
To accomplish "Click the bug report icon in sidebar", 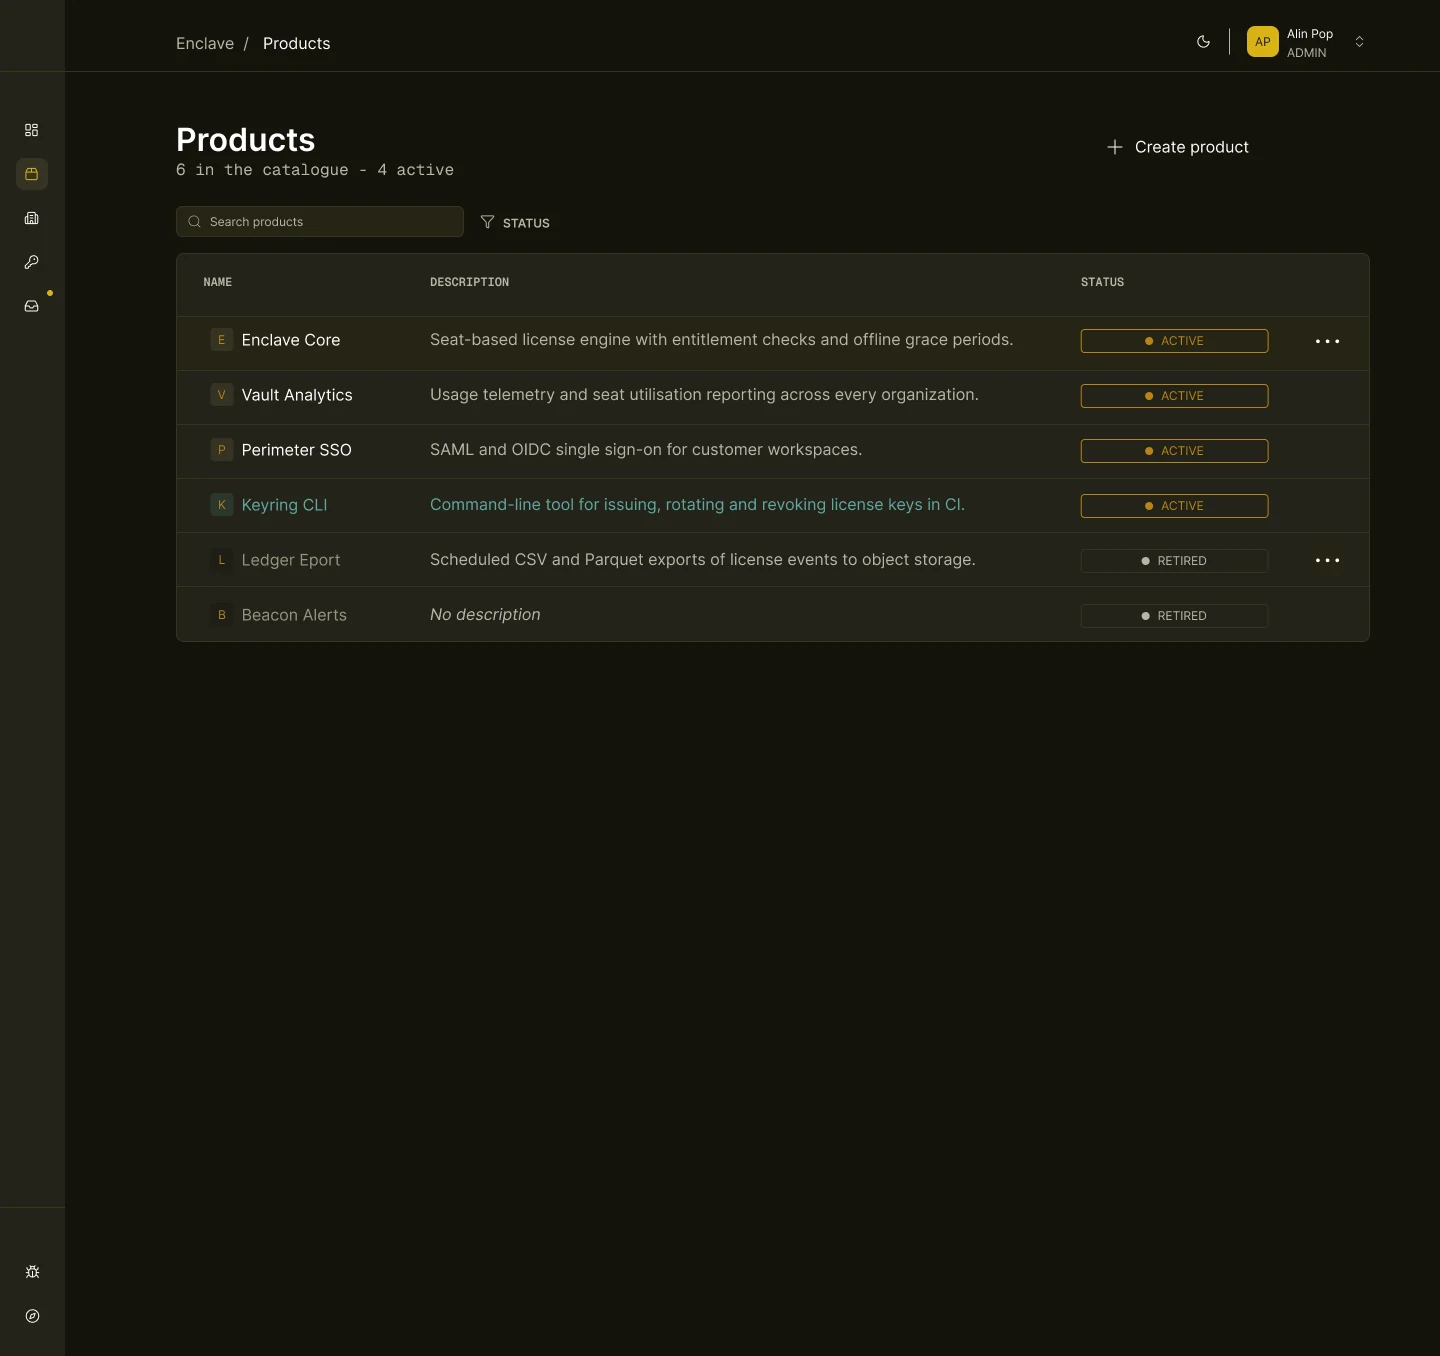I will click(32, 1272).
